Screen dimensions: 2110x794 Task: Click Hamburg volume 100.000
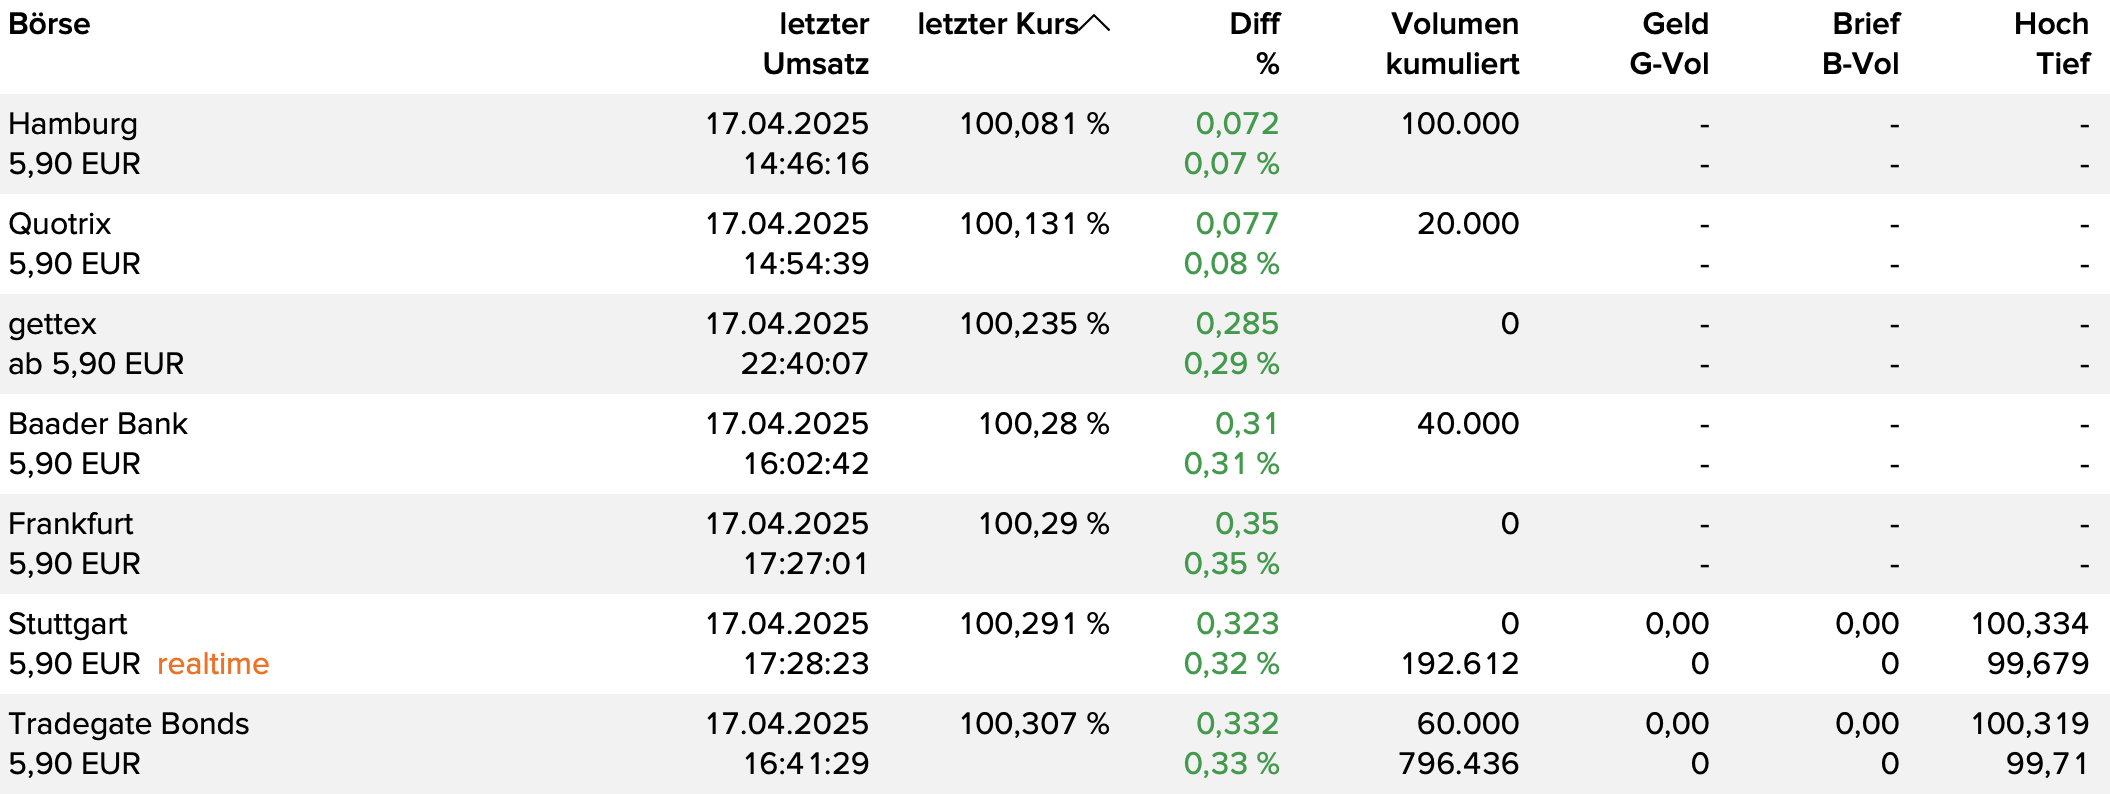(x=1459, y=124)
